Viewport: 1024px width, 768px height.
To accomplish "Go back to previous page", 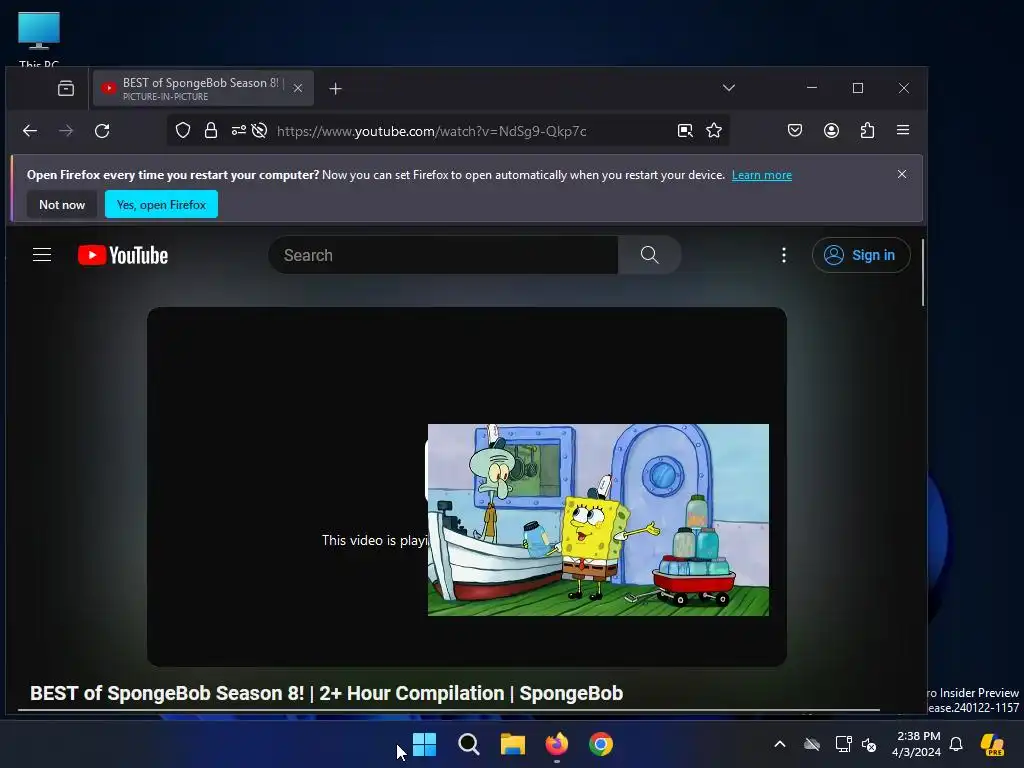I will click(x=29, y=131).
